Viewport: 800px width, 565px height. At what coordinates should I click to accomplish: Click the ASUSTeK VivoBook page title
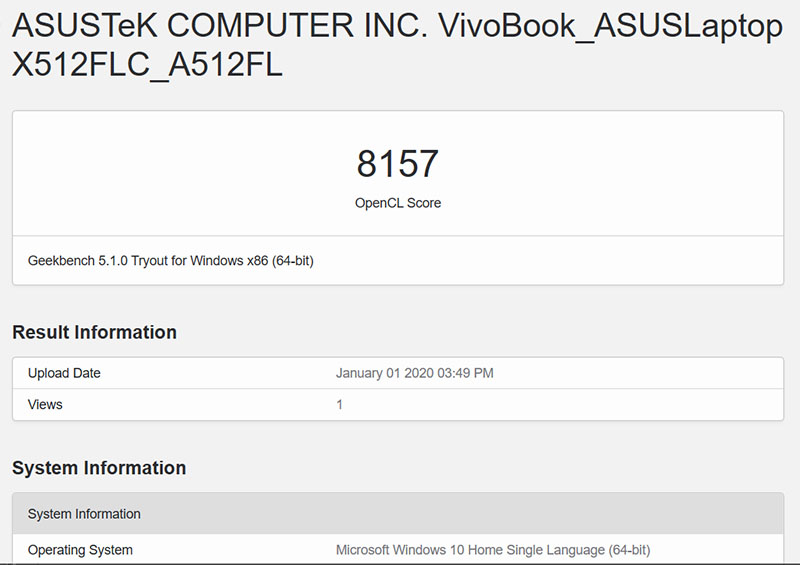coord(397,45)
